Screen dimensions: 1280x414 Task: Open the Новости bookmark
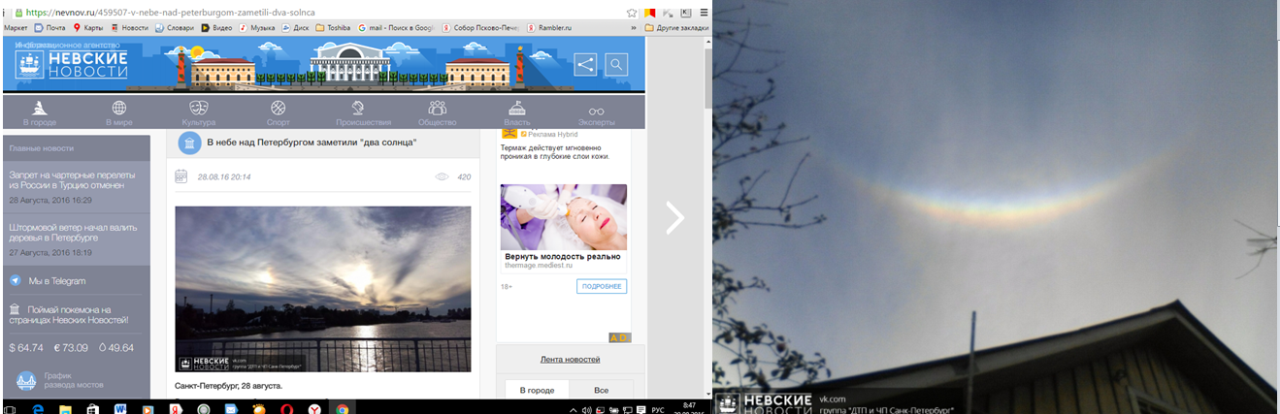point(130,28)
